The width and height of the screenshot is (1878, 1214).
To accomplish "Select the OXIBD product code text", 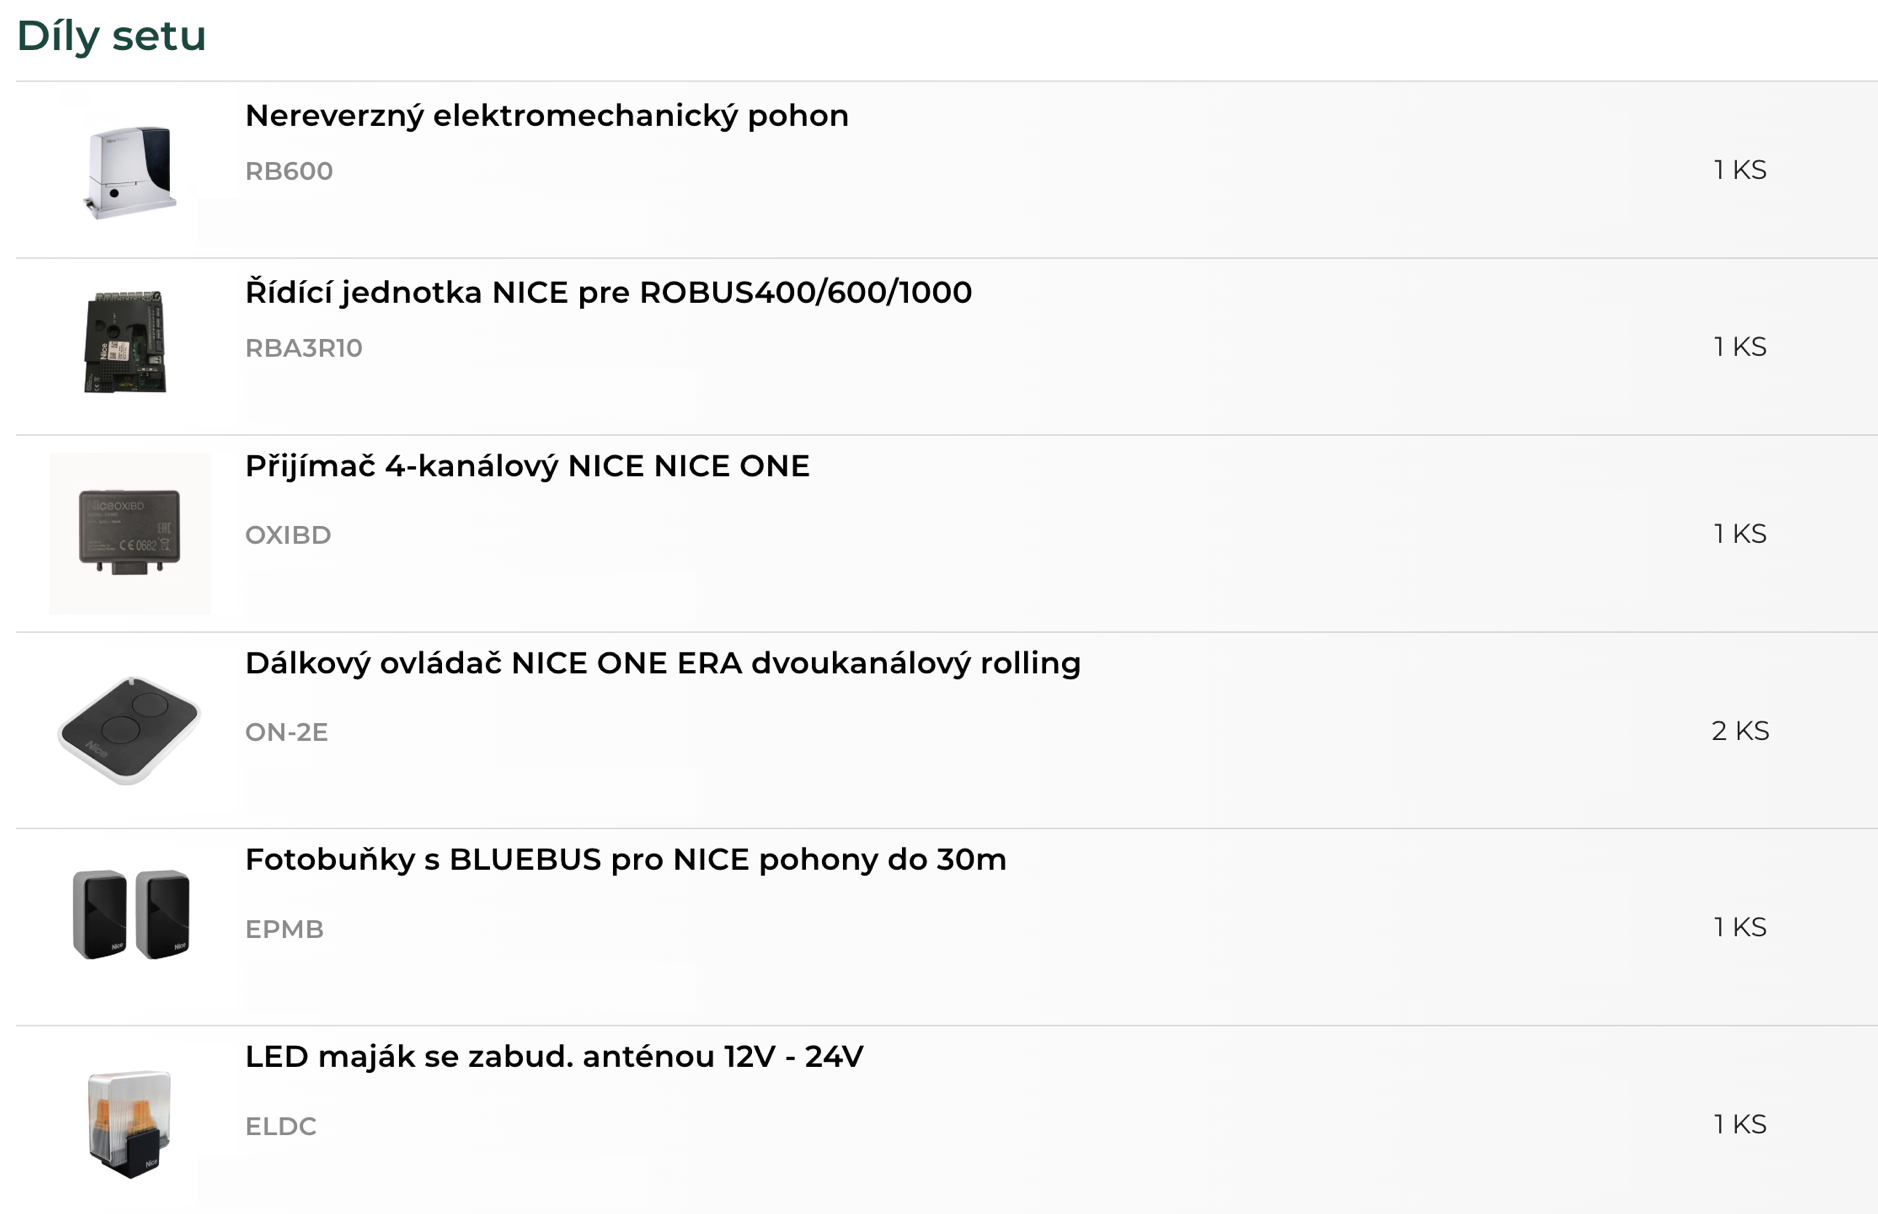I will click(288, 535).
